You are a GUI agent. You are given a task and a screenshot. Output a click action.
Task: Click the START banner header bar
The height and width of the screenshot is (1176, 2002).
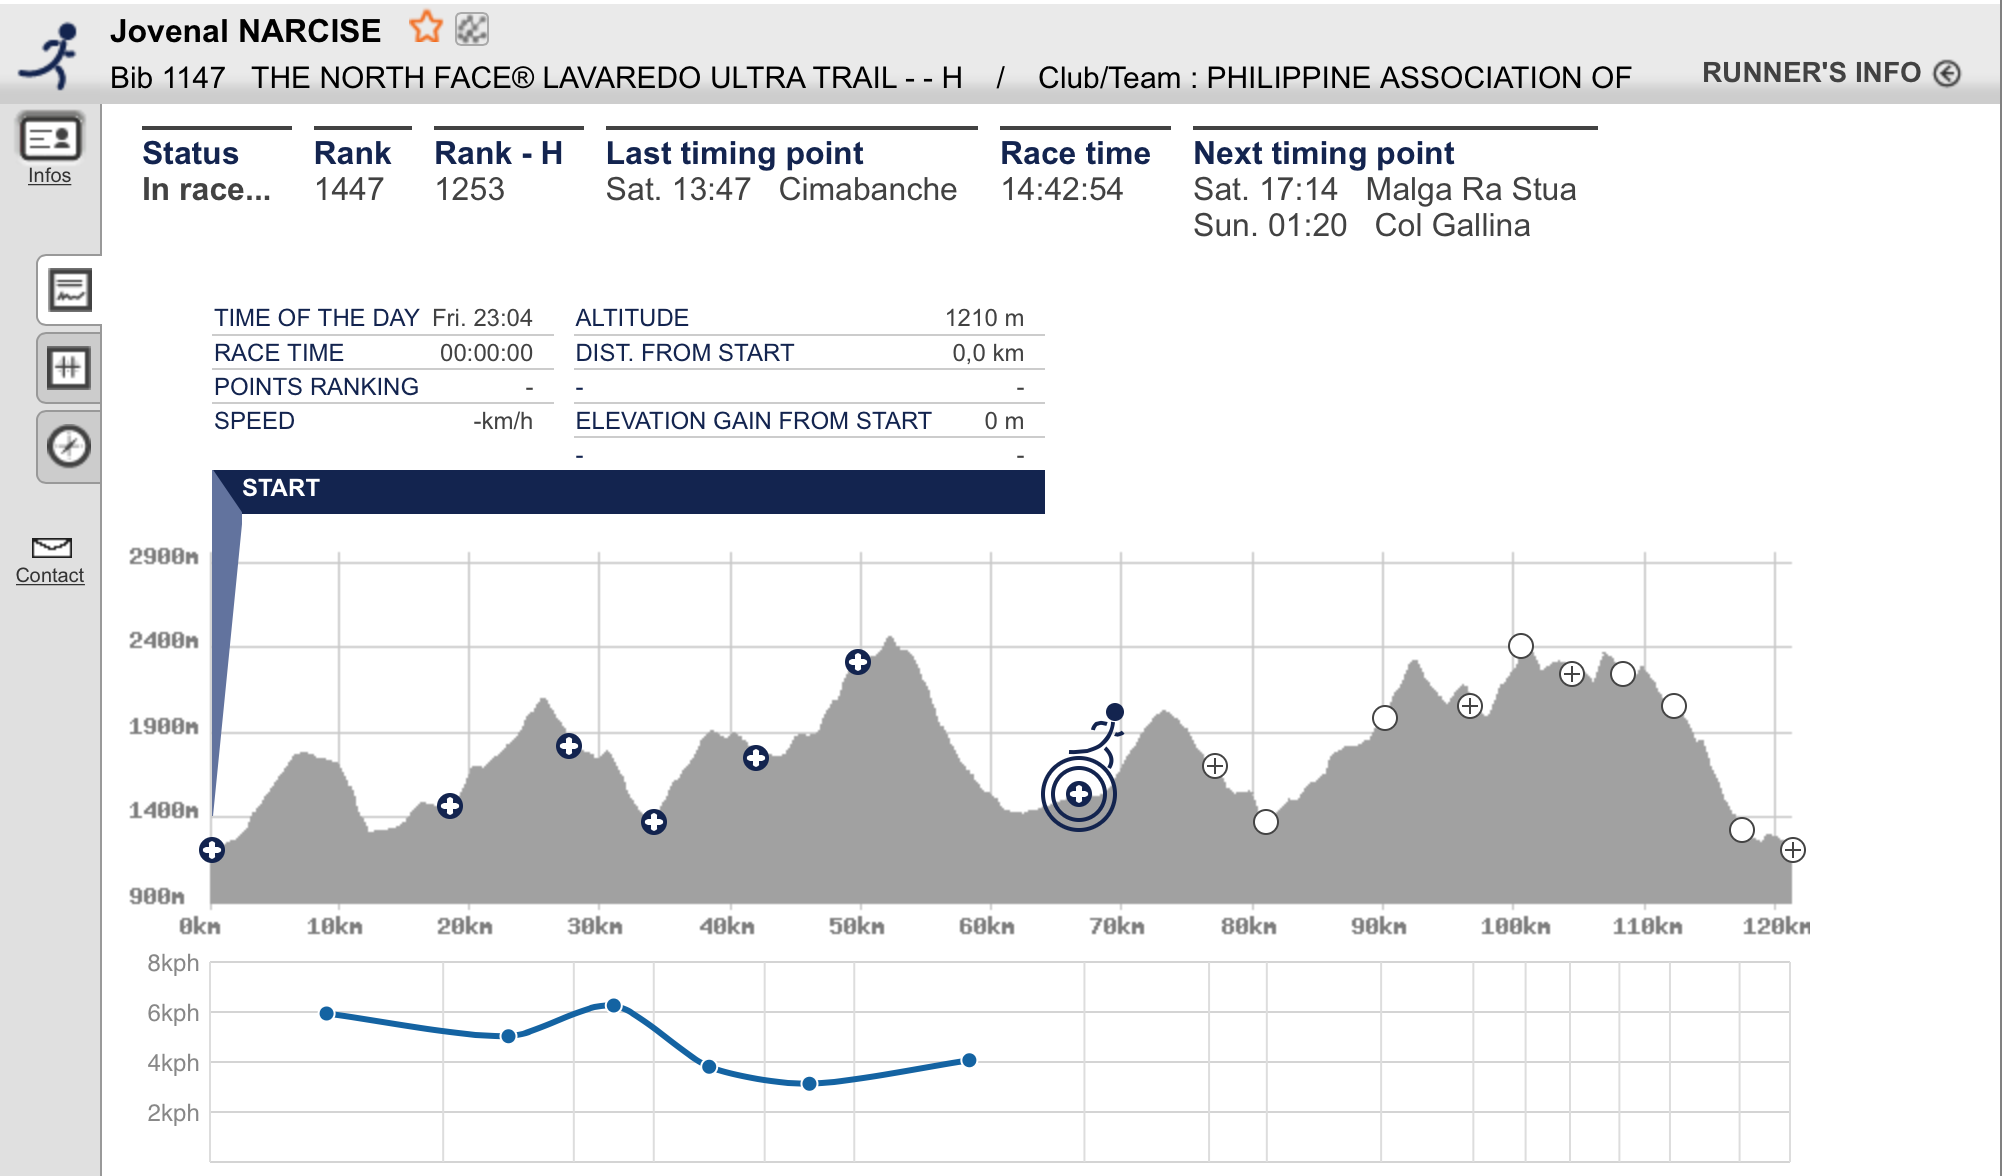pyautogui.click(x=628, y=491)
